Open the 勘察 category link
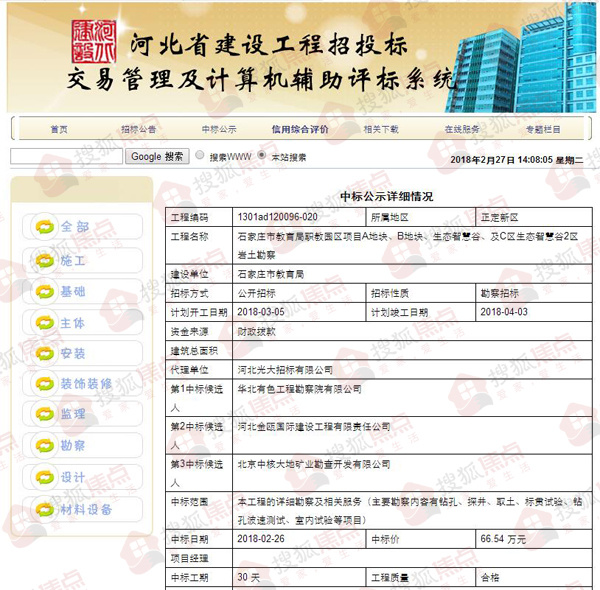This screenshot has width=600, height=590. [73, 446]
